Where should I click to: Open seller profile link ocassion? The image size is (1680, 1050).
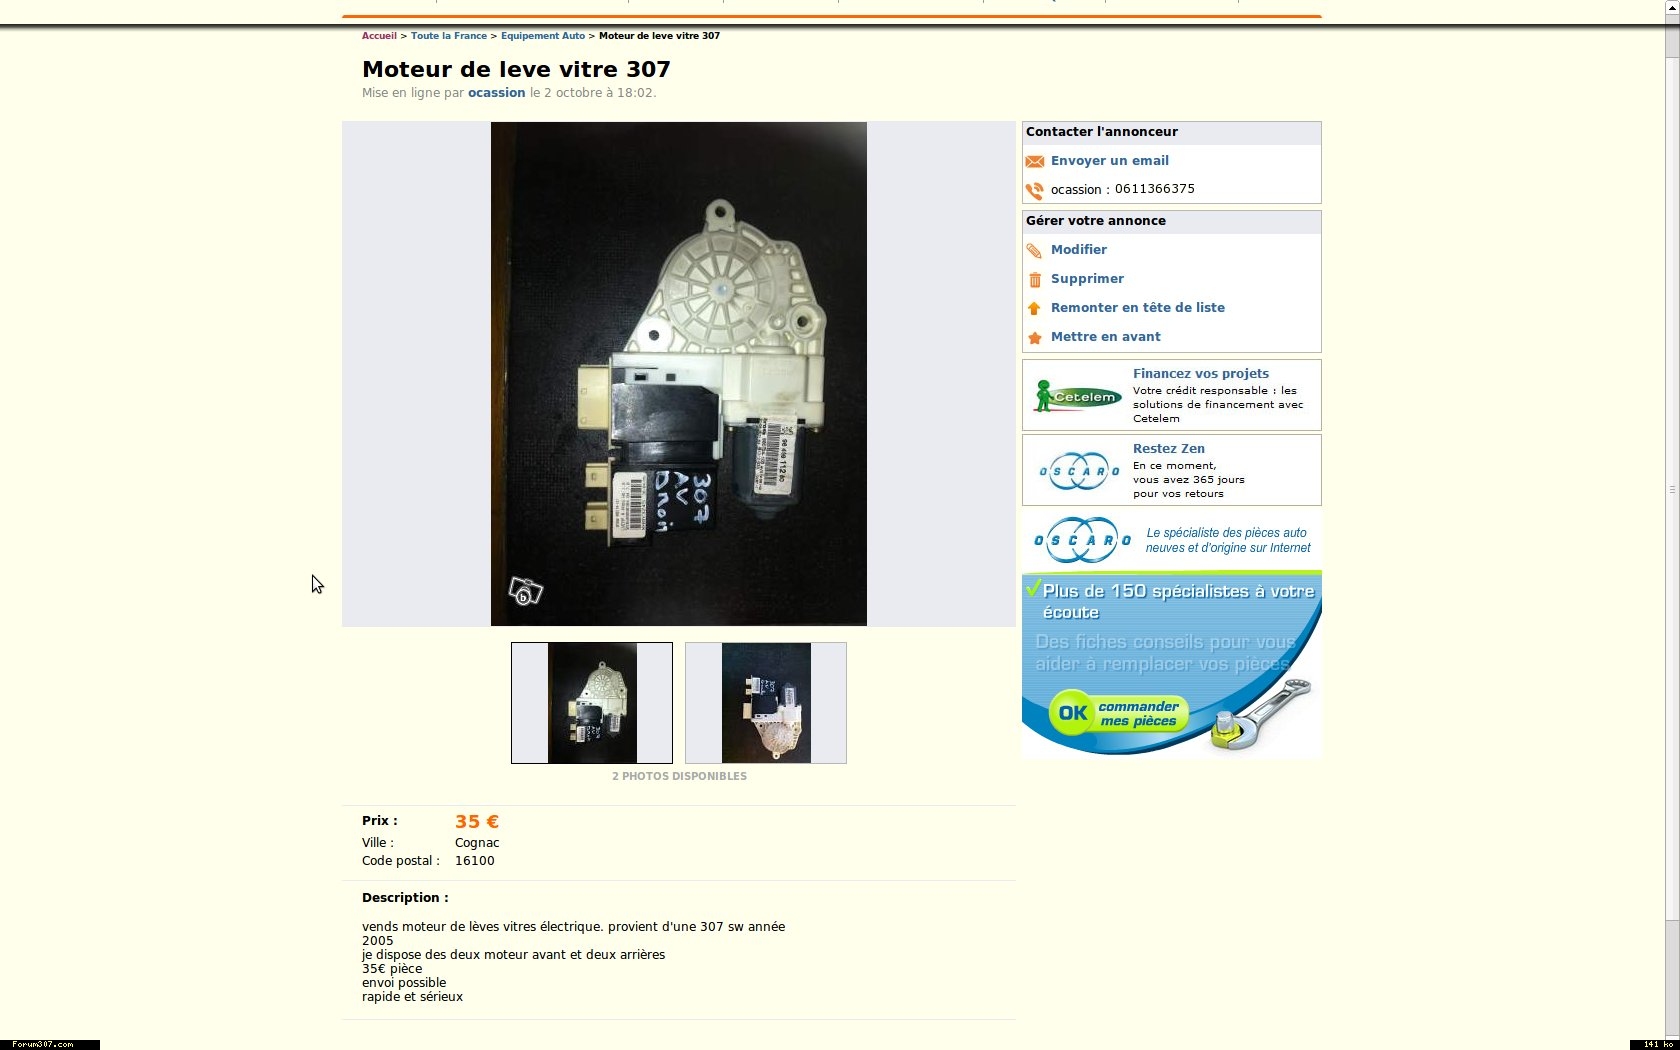point(496,93)
